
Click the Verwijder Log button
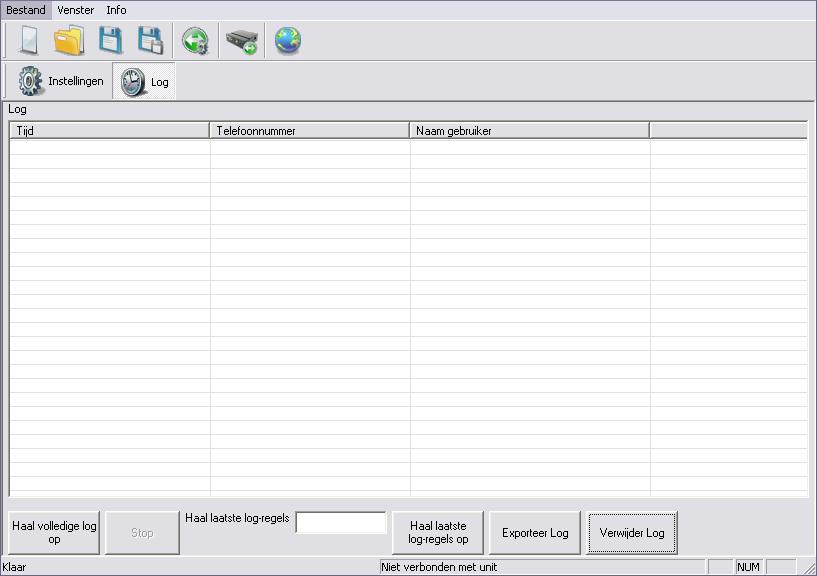[x=632, y=533]
